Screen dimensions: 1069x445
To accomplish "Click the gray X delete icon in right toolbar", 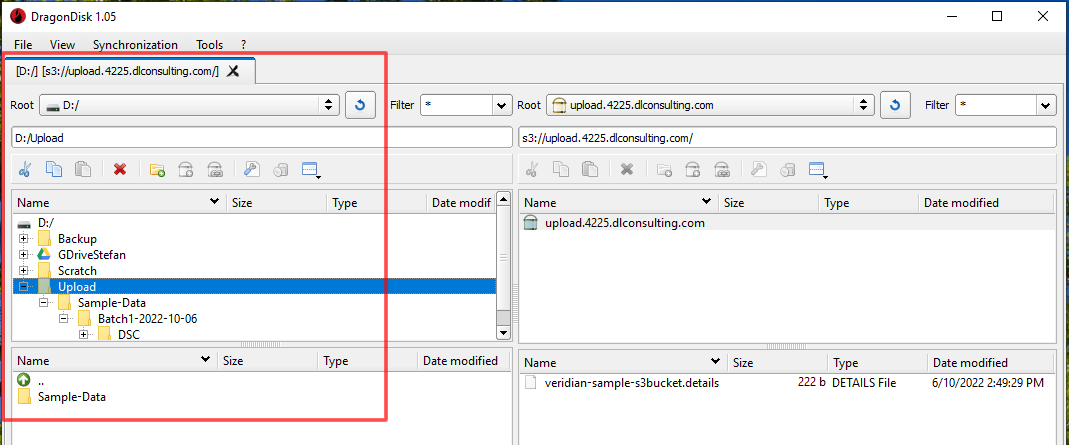I will pyautogui.click(x=627, y=169).
